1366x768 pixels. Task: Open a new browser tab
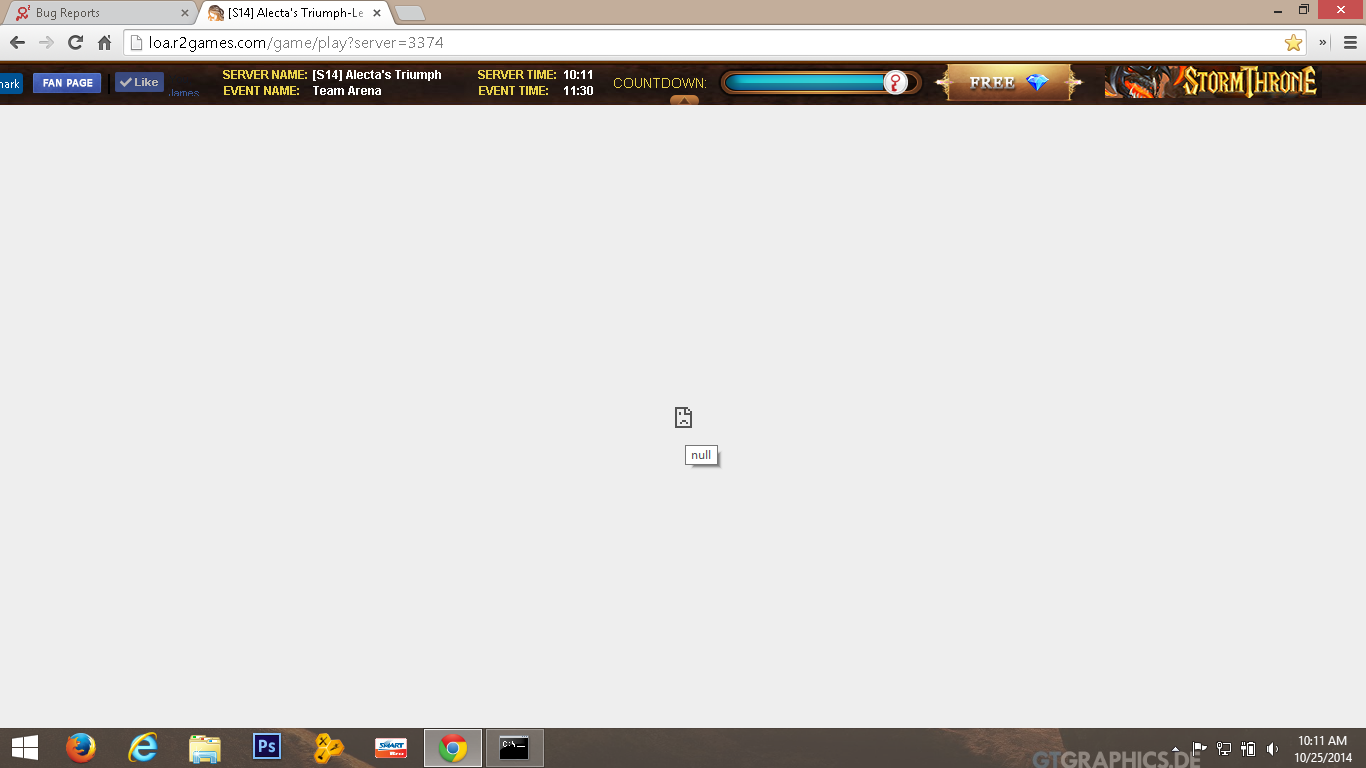410,13
